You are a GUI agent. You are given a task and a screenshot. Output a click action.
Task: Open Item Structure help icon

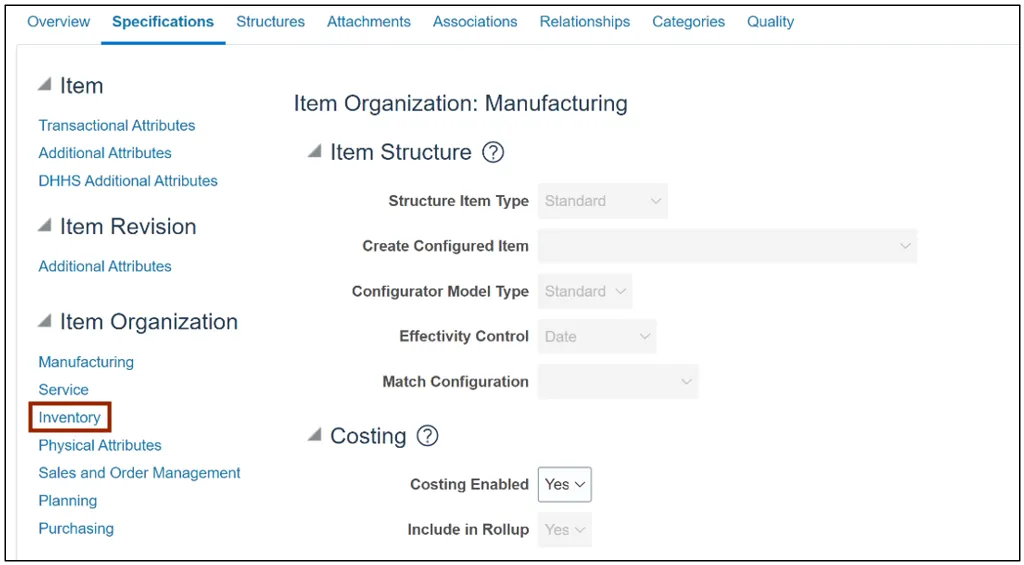493,153
